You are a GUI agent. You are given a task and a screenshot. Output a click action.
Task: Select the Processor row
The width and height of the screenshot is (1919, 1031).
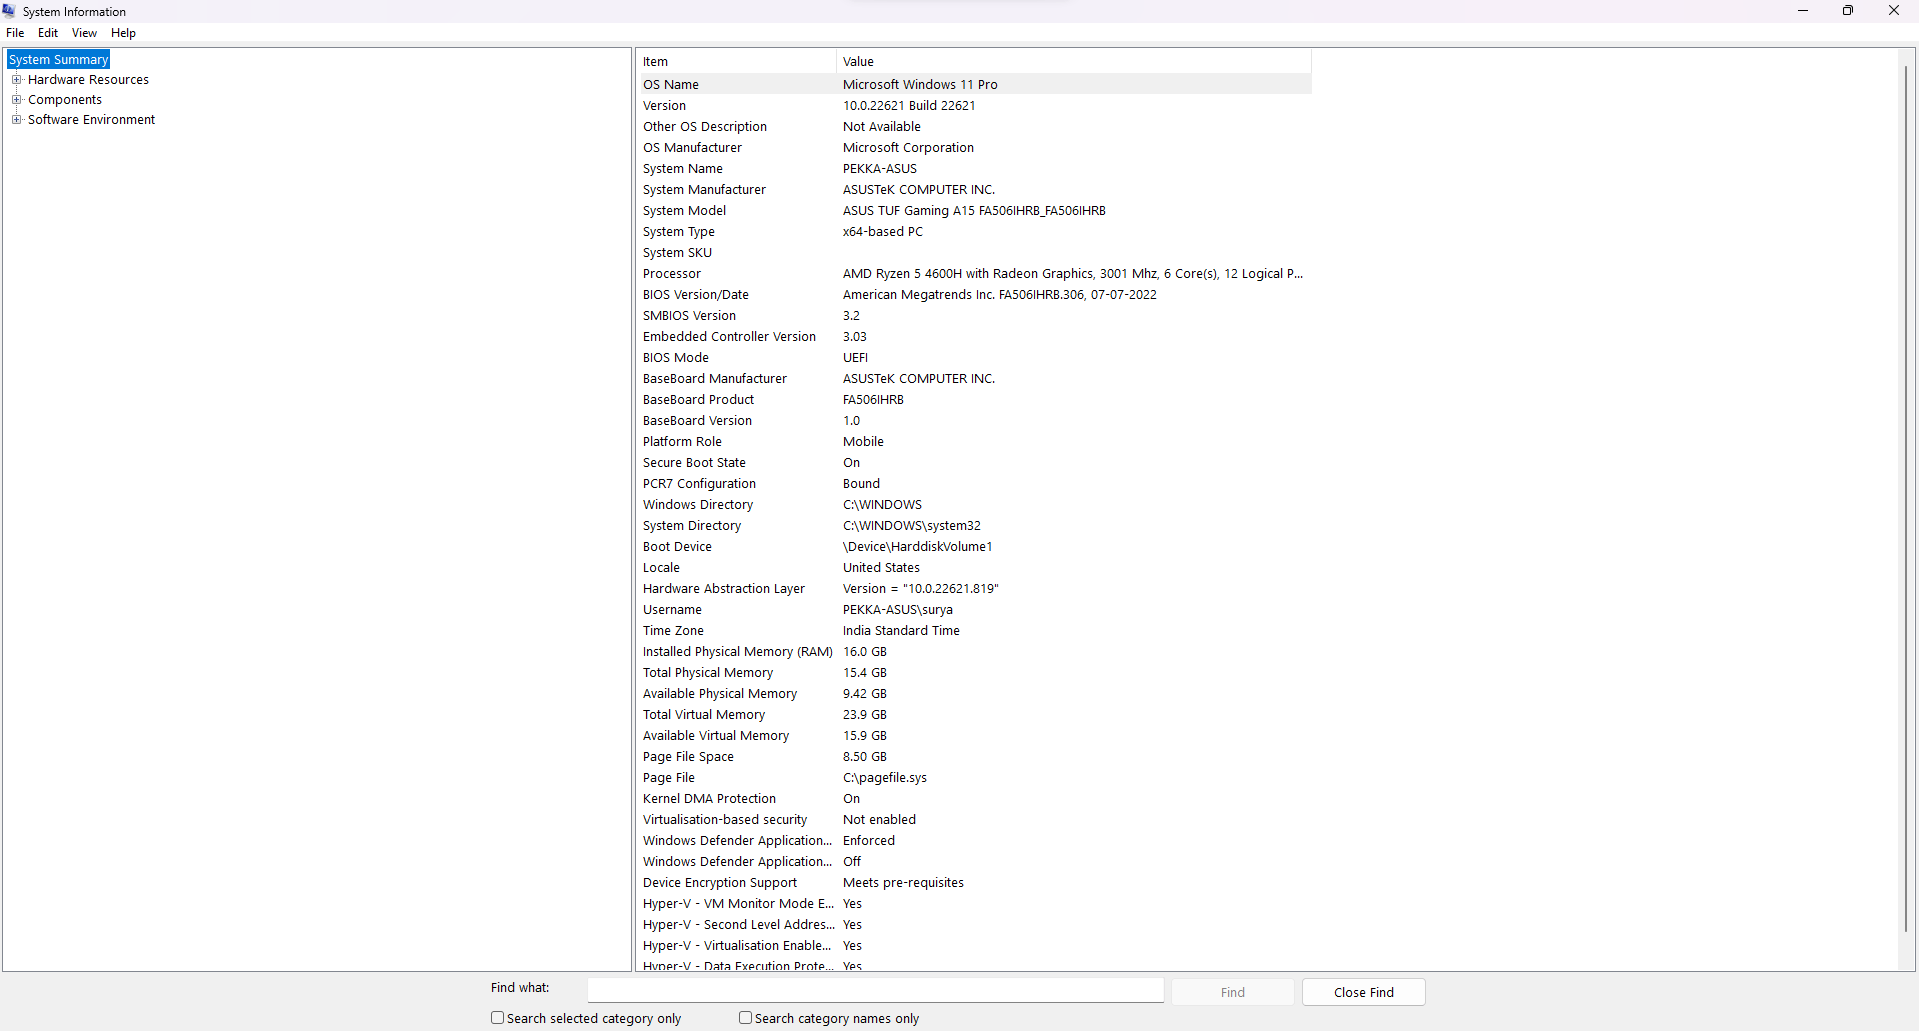[975, 274]
